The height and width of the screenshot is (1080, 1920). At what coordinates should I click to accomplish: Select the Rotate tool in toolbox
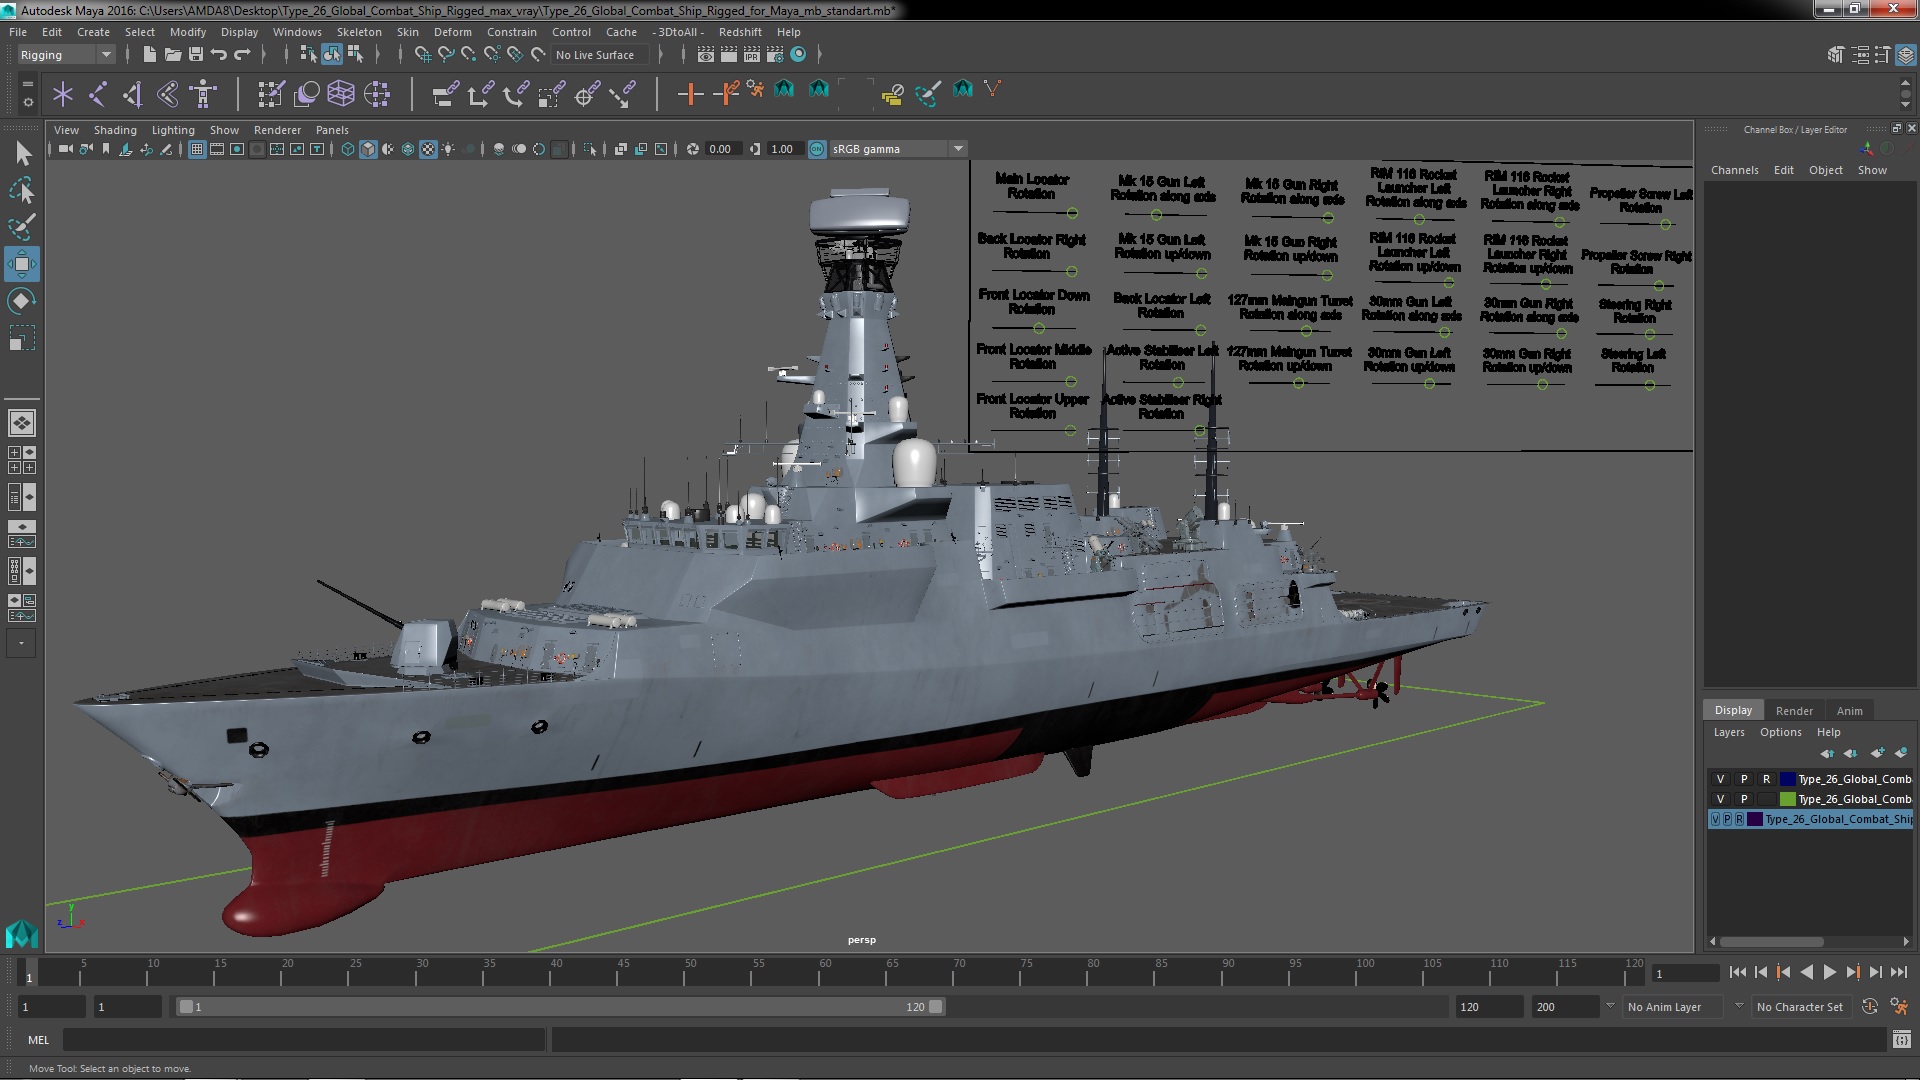22,301
